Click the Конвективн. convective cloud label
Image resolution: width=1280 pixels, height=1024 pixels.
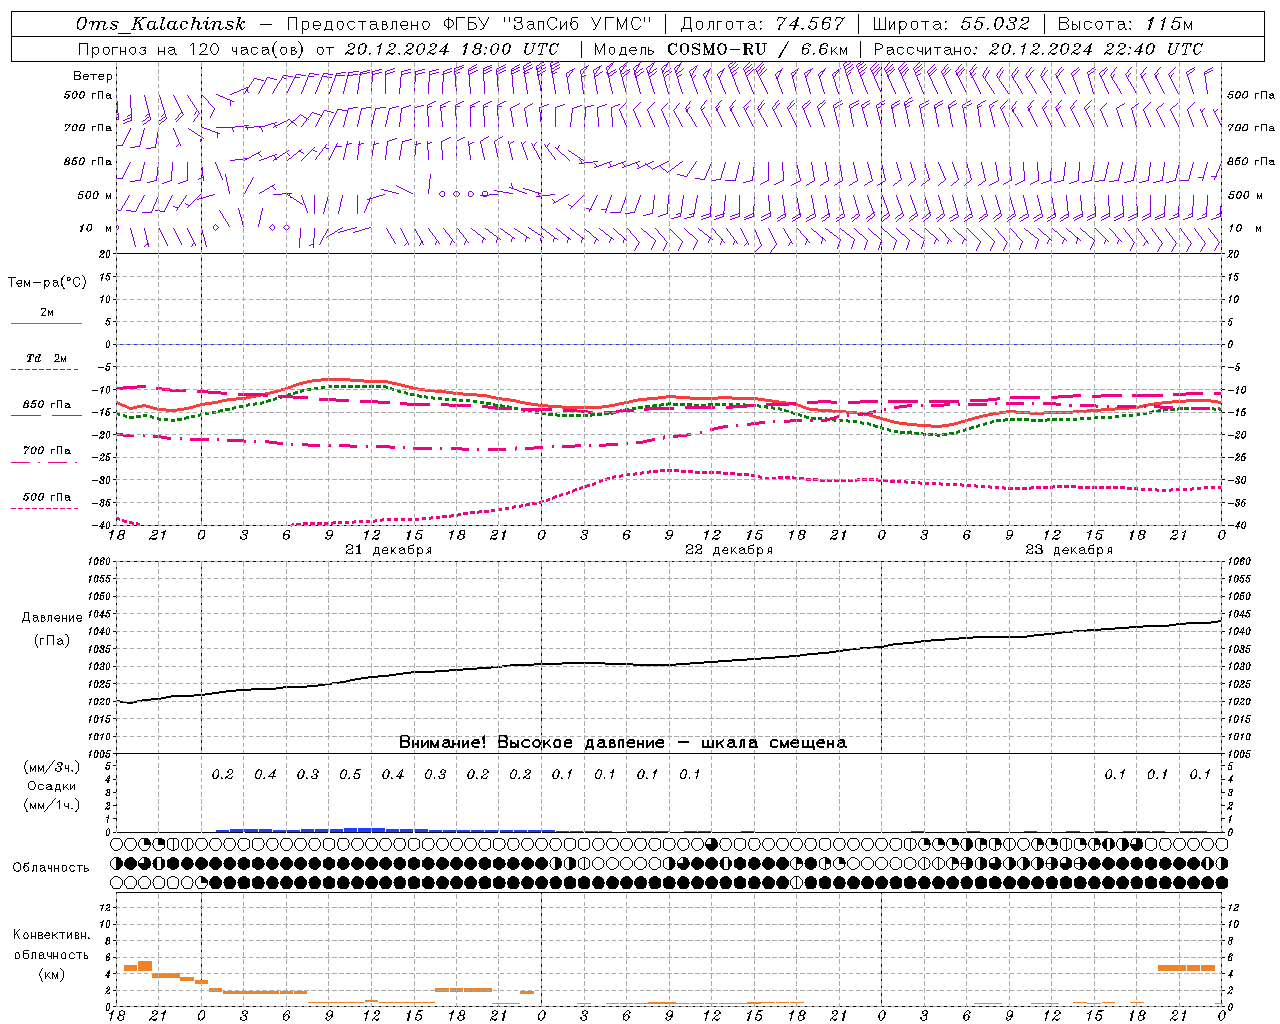point(51,935)
